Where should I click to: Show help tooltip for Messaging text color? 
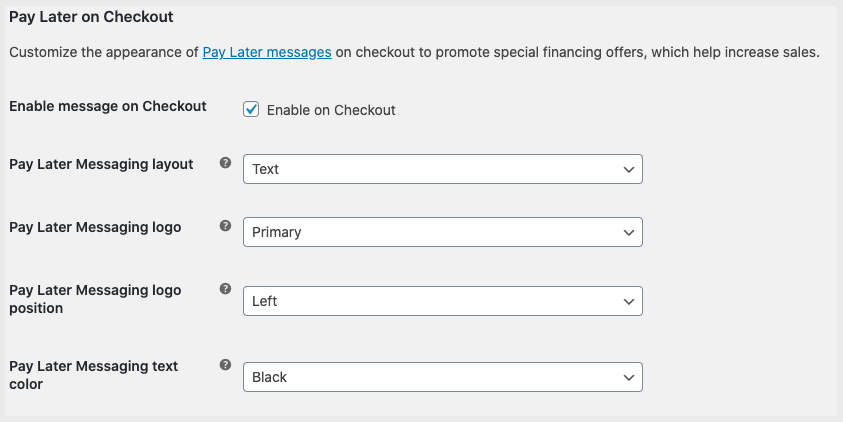click(225, 365)
